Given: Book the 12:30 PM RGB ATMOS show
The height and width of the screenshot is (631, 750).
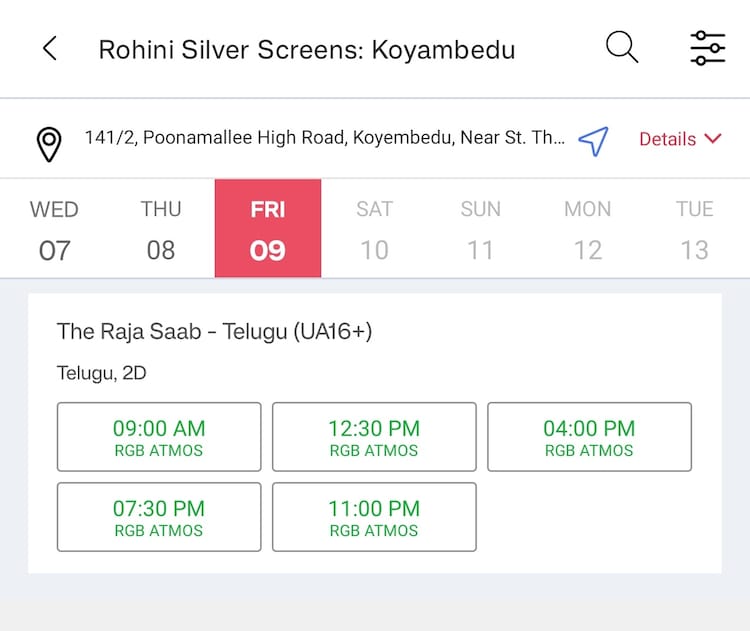Looking at the screenshot, I should (374, 437).
